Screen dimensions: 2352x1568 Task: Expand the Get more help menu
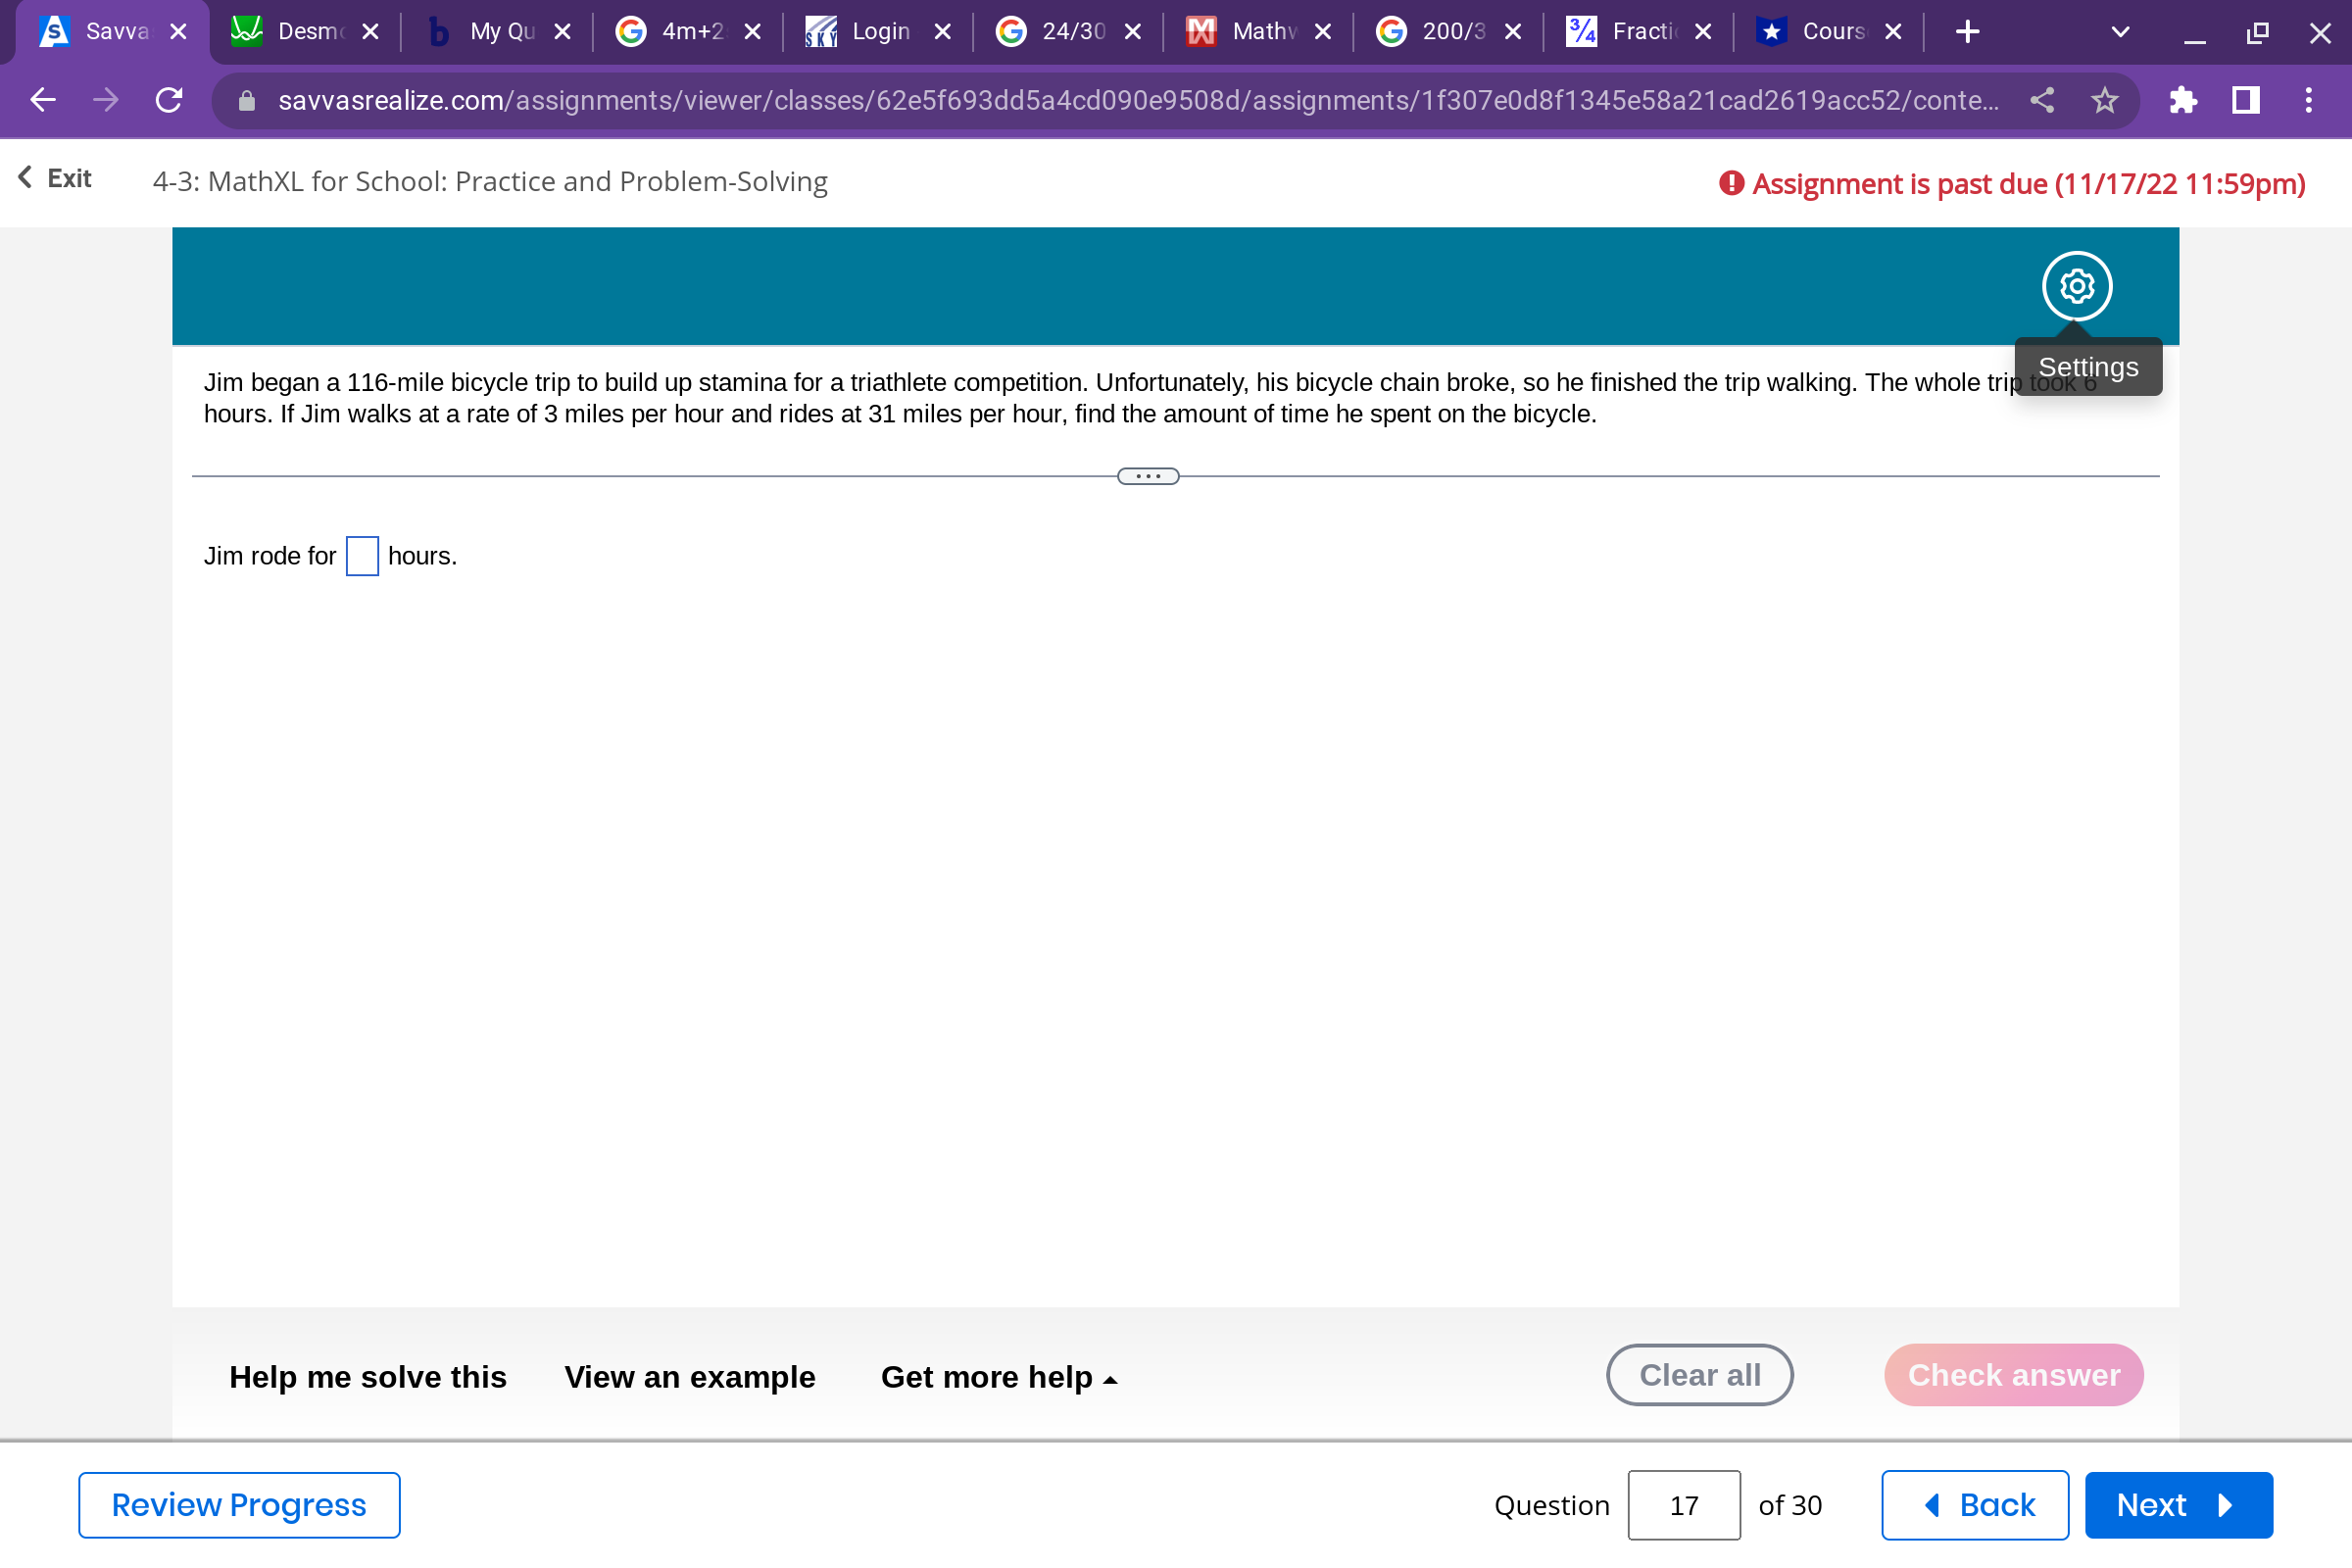pos(998,1377)
